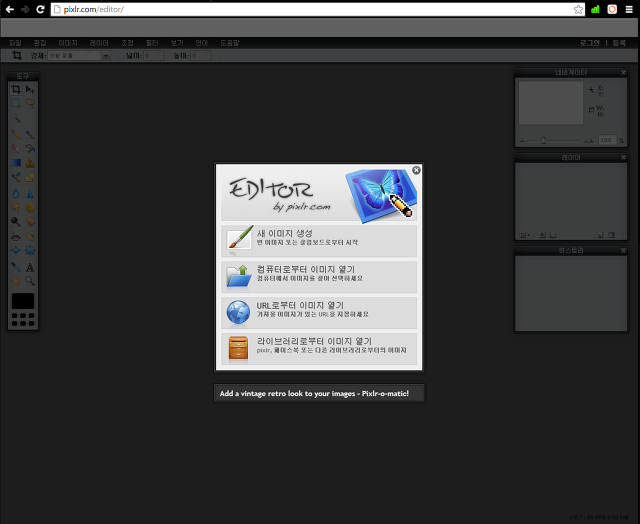This screenshot has height=524, width=640.
Task: Select the Type text tool
Action: pos(30,267)
